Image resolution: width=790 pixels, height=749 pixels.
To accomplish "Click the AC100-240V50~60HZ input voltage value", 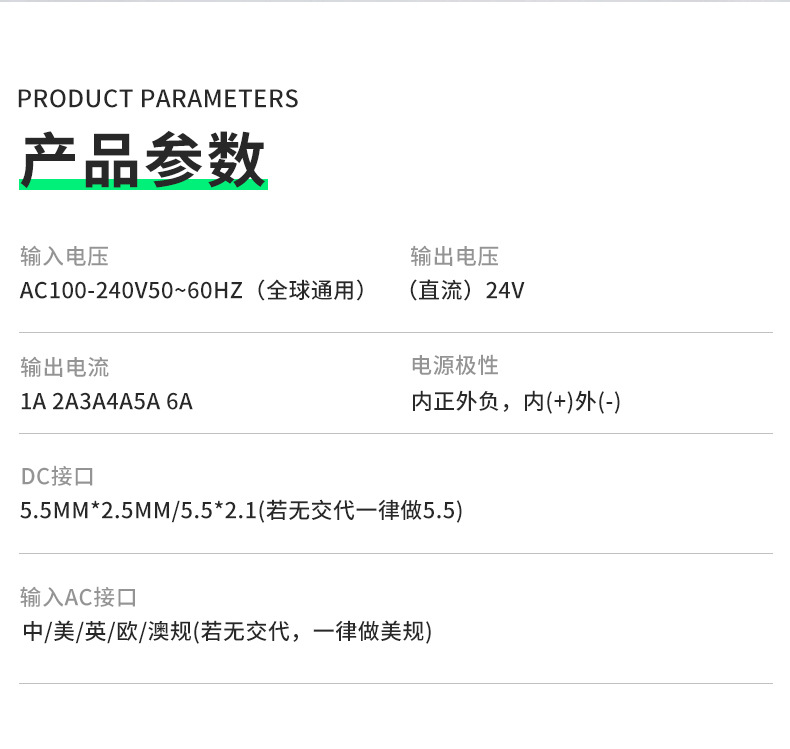I will [x=130, y=291].
